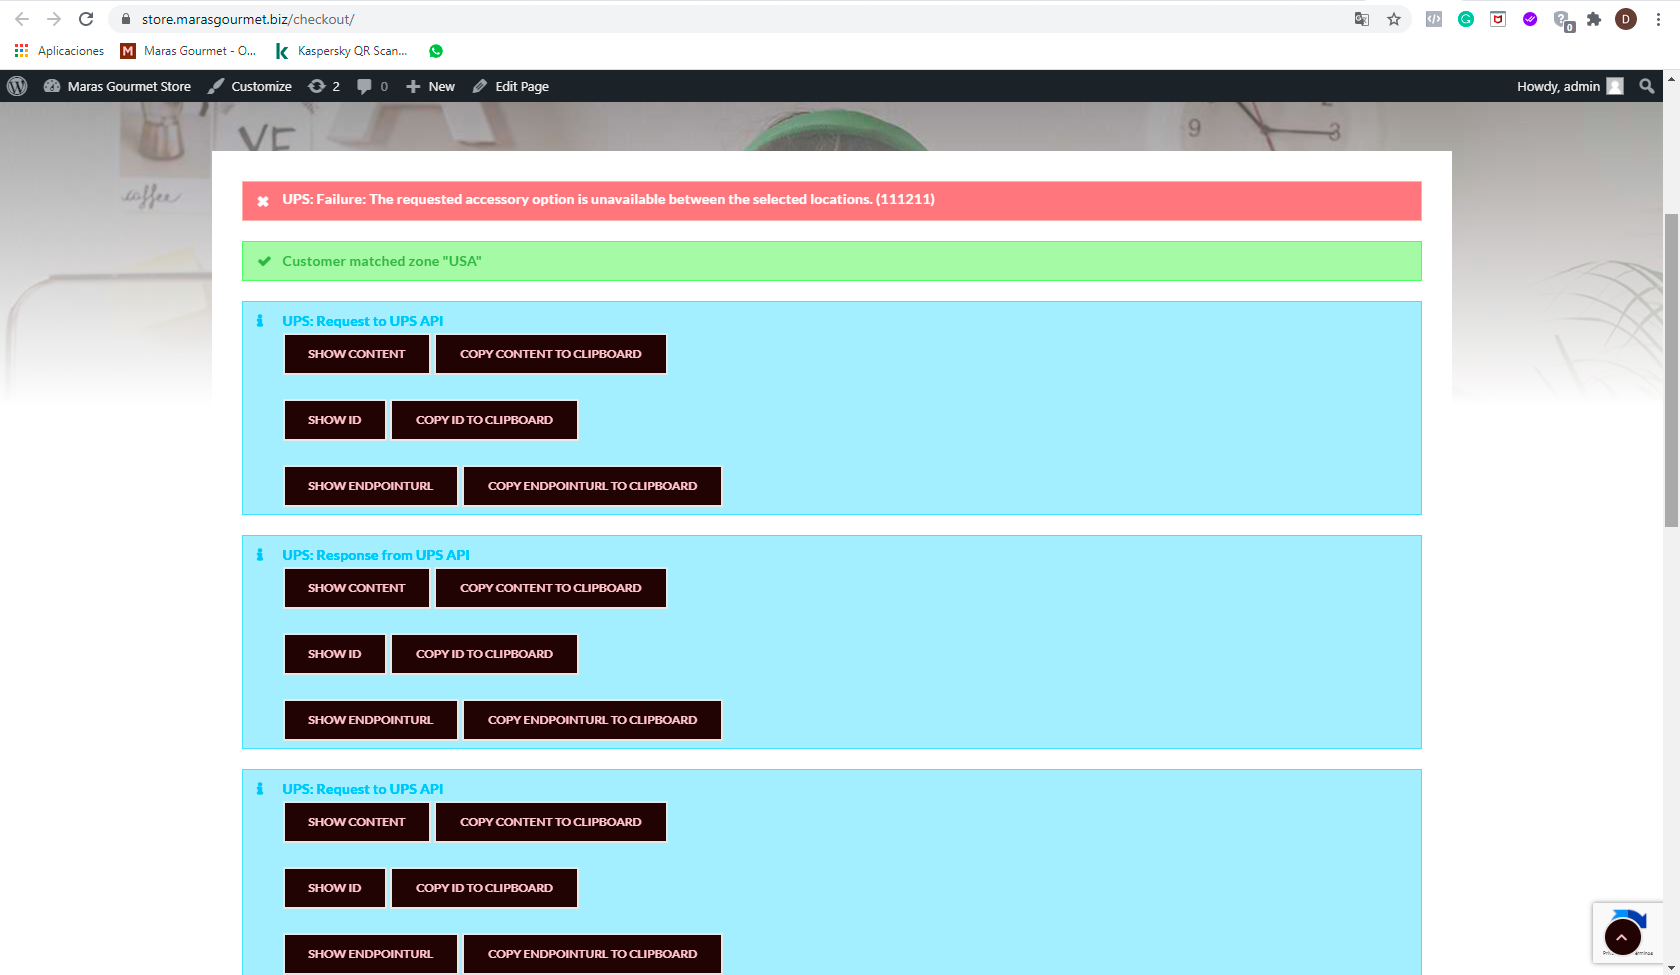The image size is (1680, 975).
Task: Click the address bar URL field
Action: pos(740,19)
